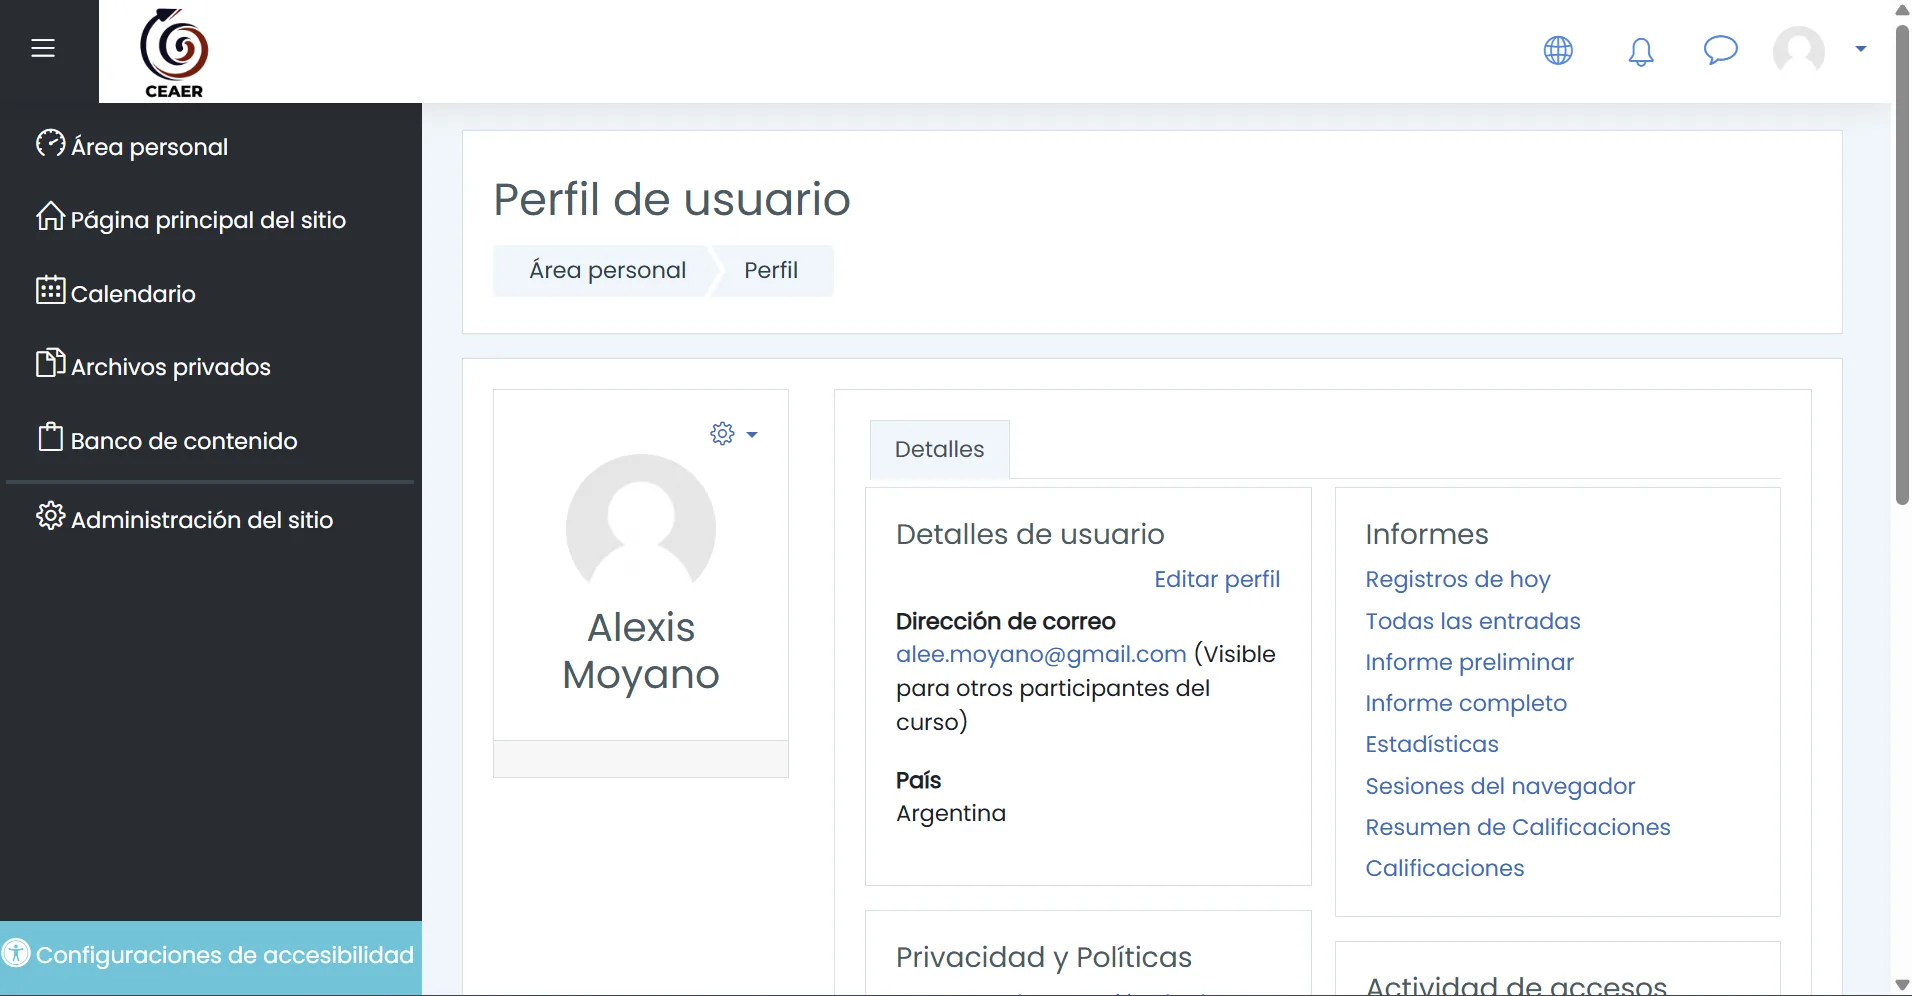1912x996 pixels.
Task: Expand the profile gear actions menu
Action: click(x=734, y=434)
